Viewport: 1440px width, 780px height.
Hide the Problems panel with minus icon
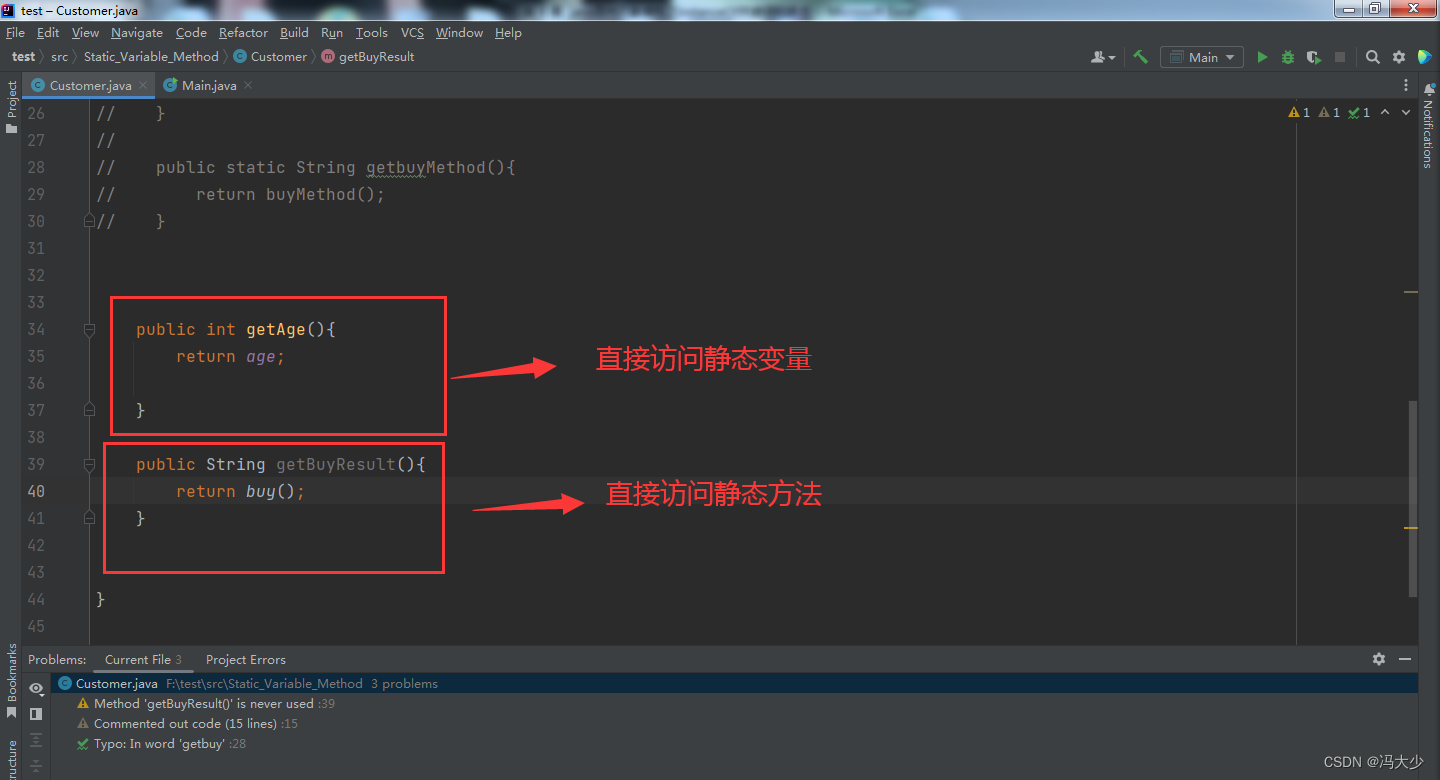click(1405, 659)
